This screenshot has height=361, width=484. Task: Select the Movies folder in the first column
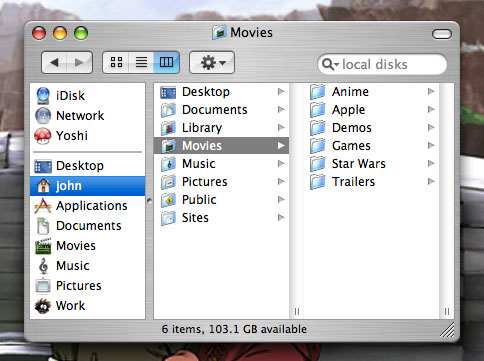[x=221, y=146]
